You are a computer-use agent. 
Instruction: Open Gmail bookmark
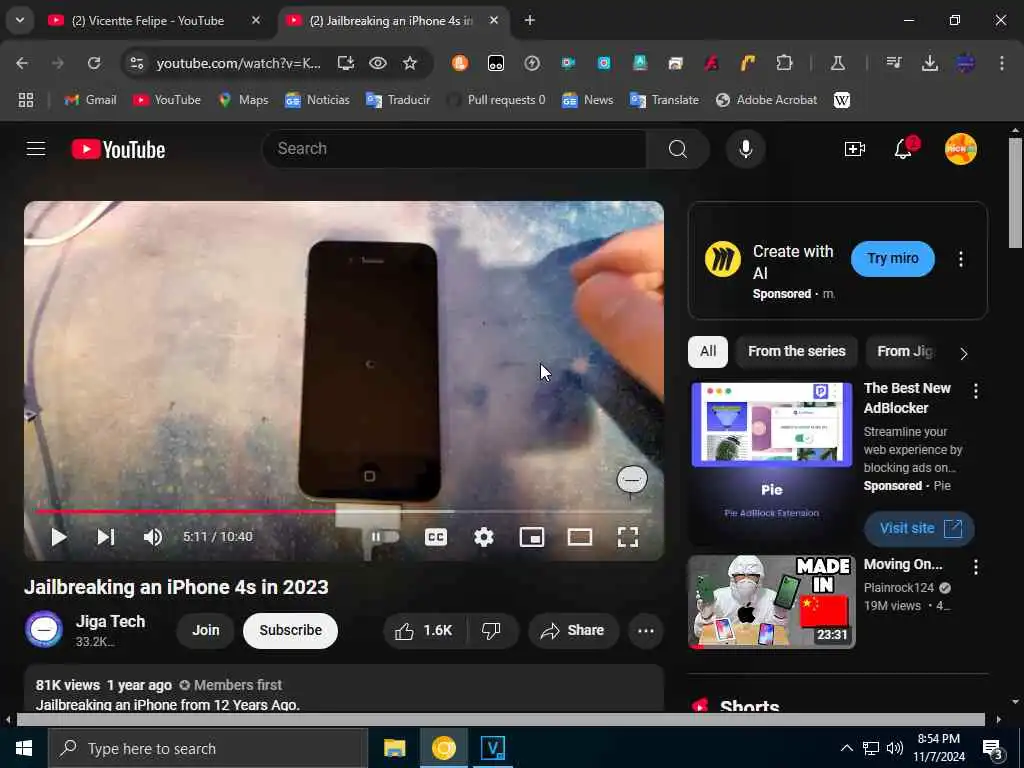[90, 100]
